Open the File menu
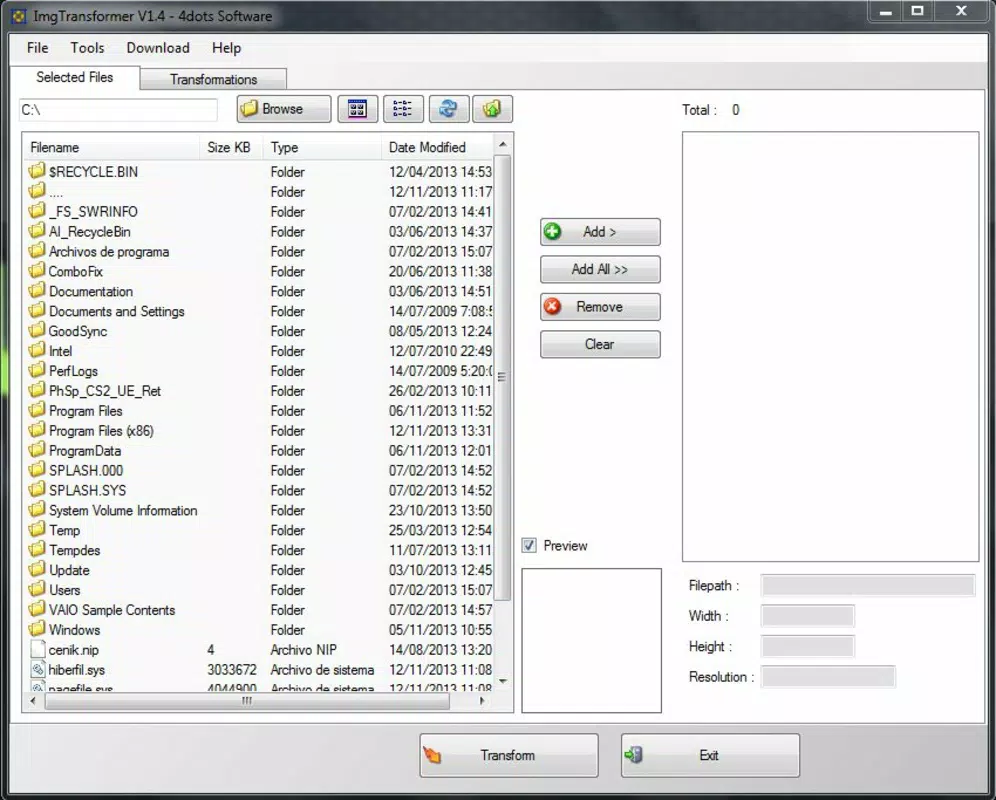 37,48
